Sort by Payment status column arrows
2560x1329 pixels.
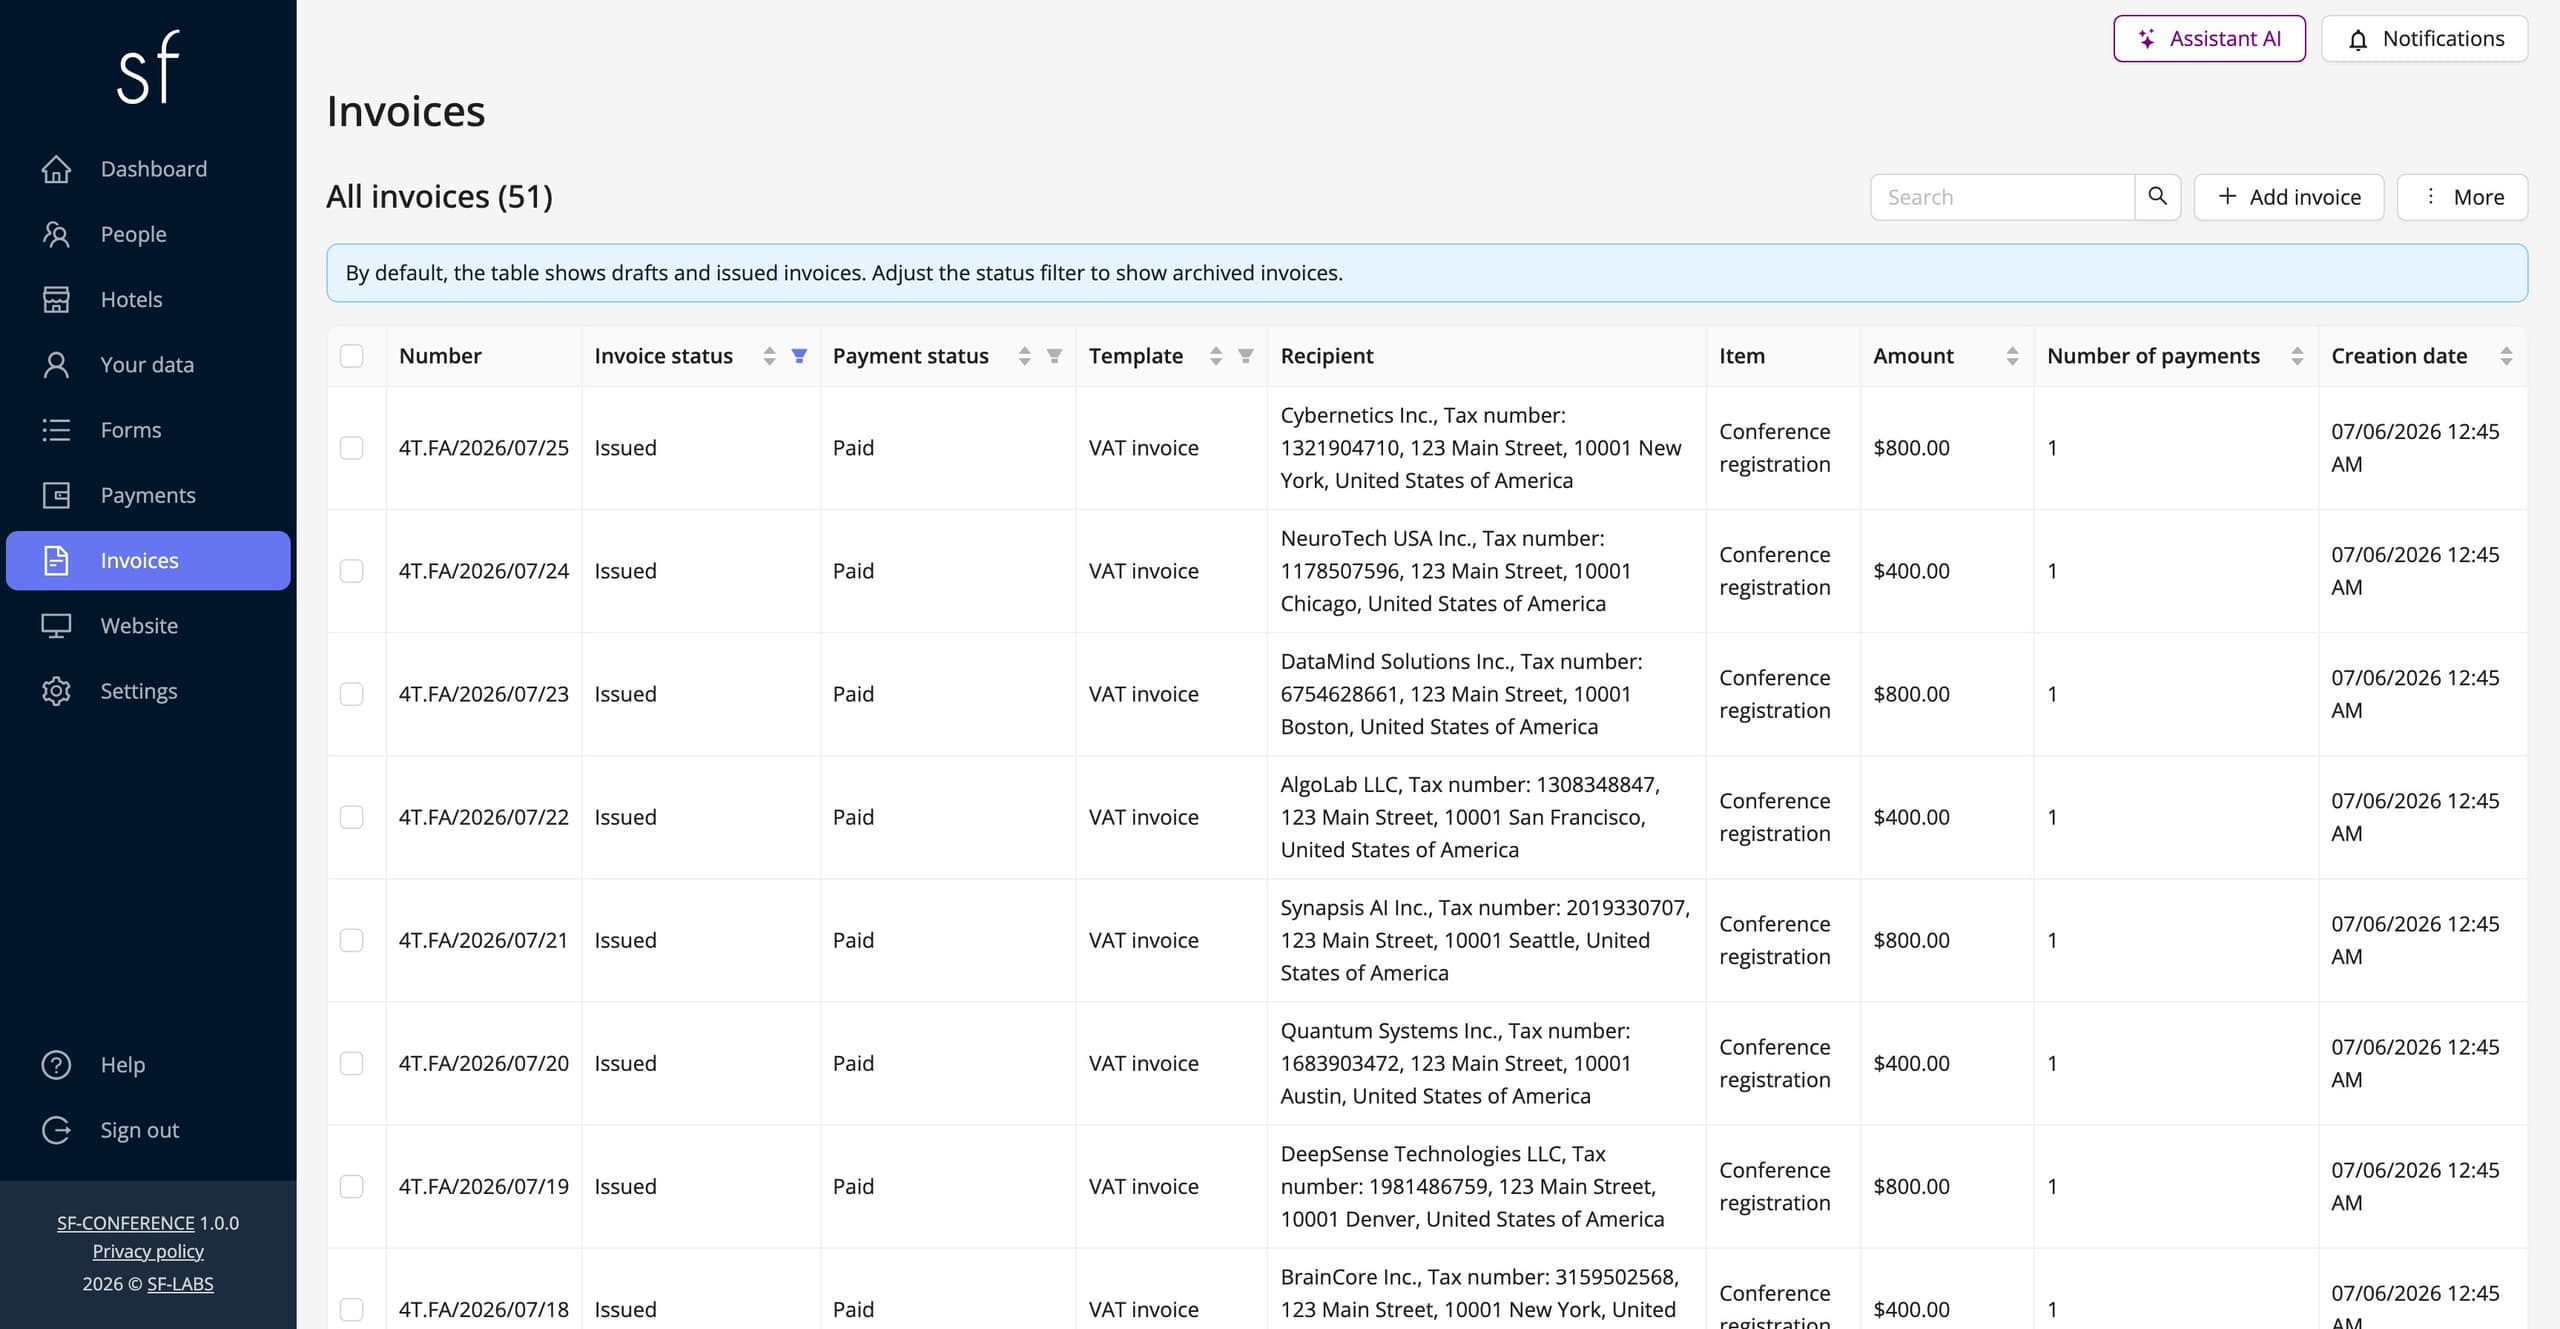click(1024, 356)
